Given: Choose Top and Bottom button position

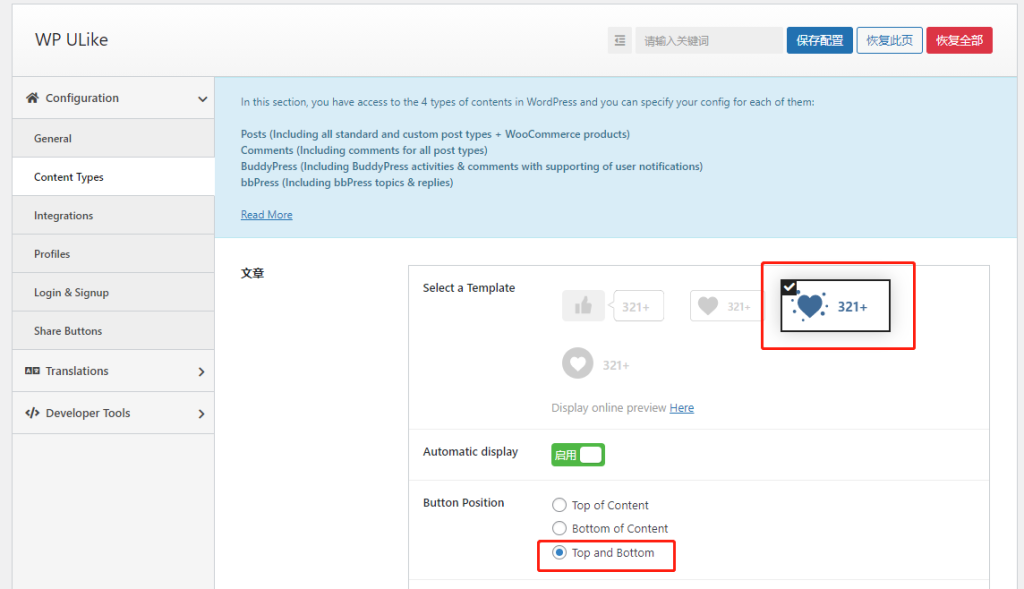Looking at the screenshot, I should [x=560, y=552].
